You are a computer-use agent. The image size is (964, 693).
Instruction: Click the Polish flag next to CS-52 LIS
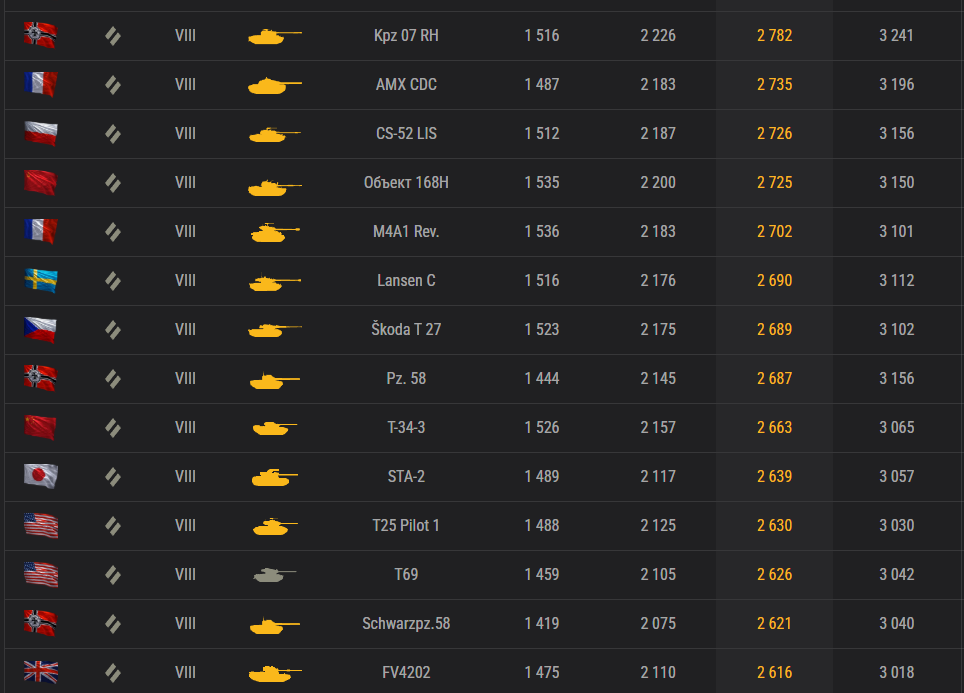41,133
